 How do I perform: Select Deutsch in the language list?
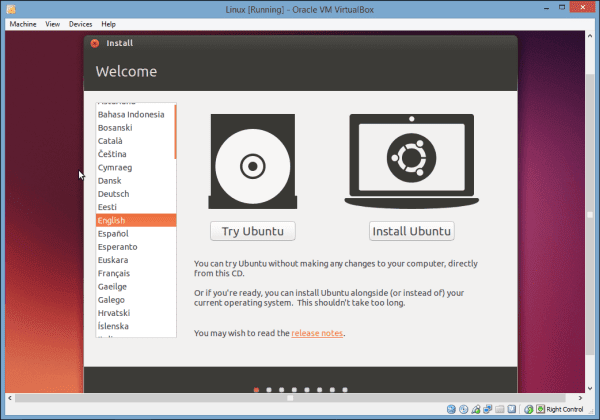click(135, 194)
